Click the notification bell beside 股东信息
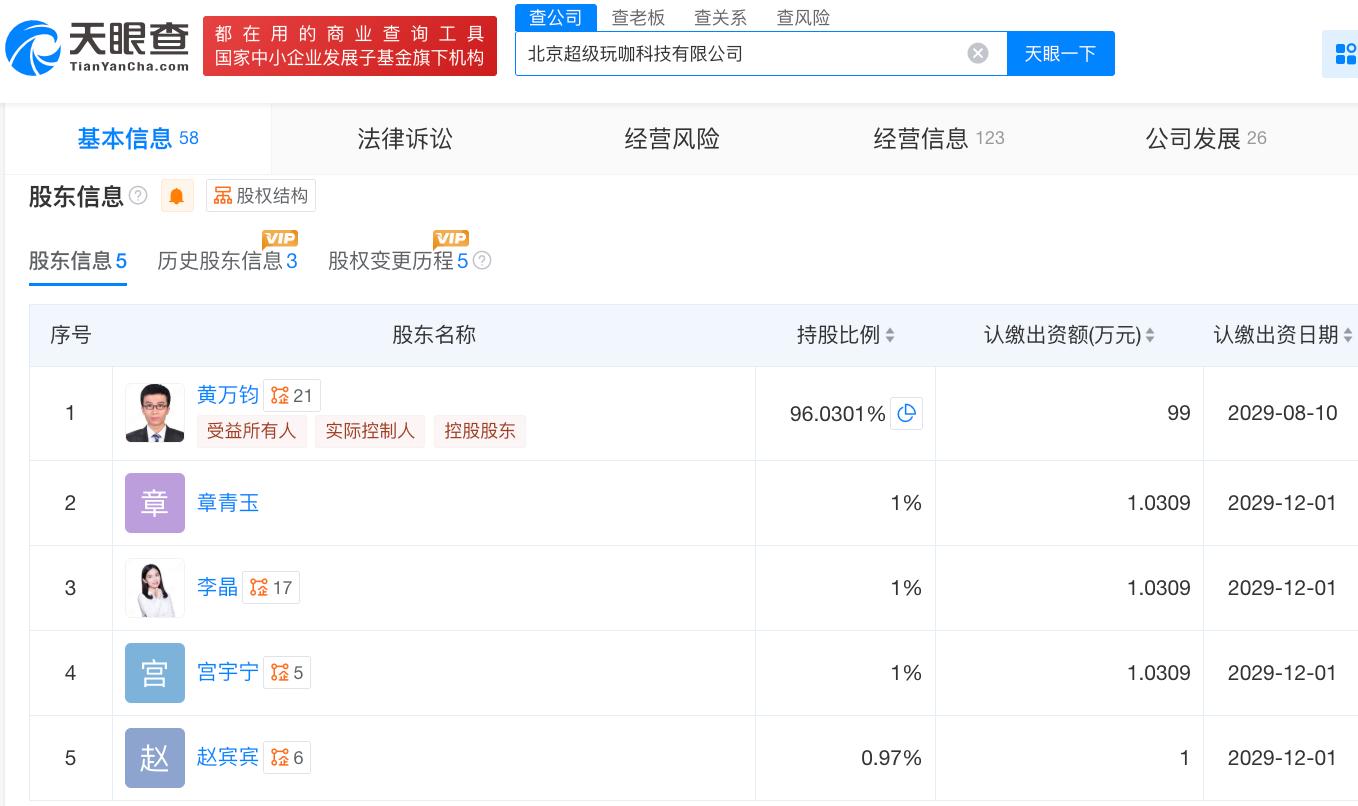Viewport: 1358px width, 806px height. point(176,196)
